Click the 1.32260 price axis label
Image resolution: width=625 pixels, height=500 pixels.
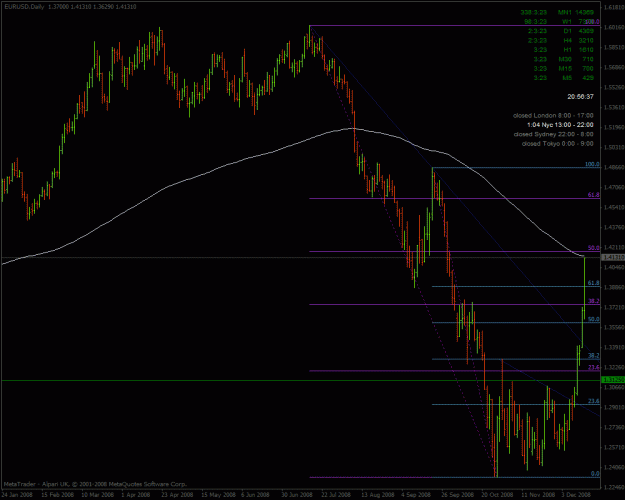click(614, 367)
